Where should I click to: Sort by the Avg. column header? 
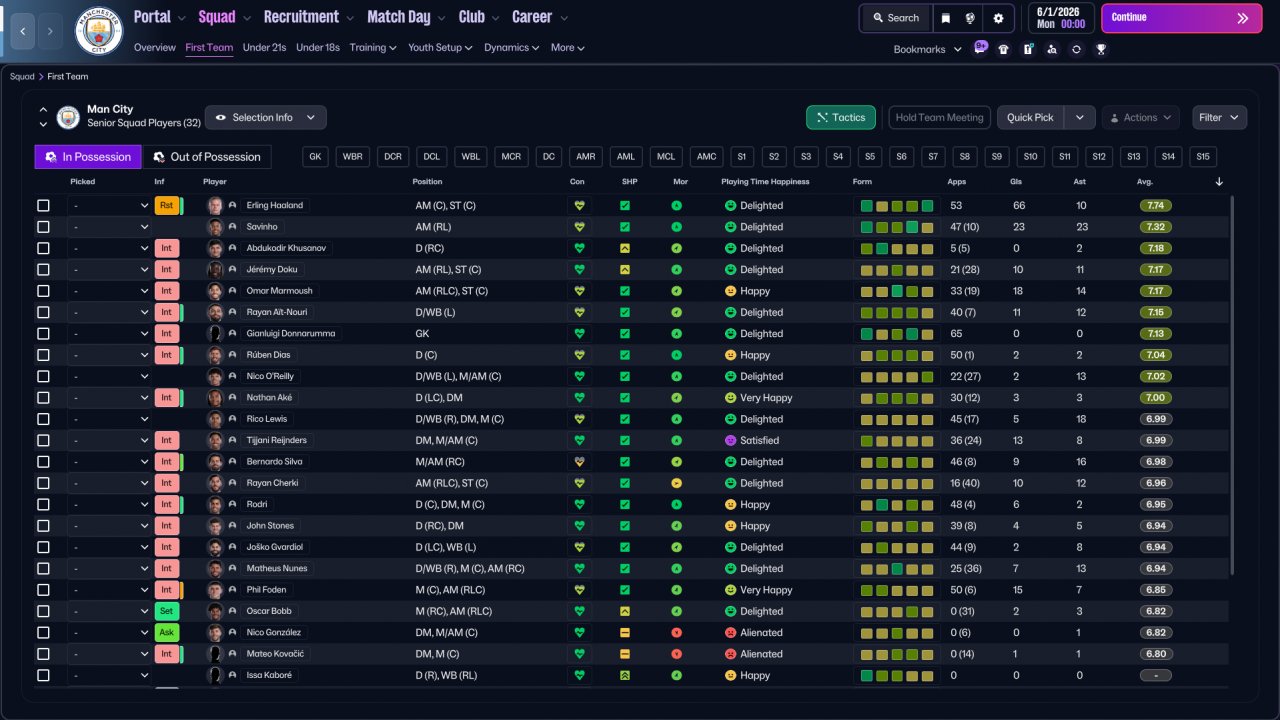(1145, 182)
